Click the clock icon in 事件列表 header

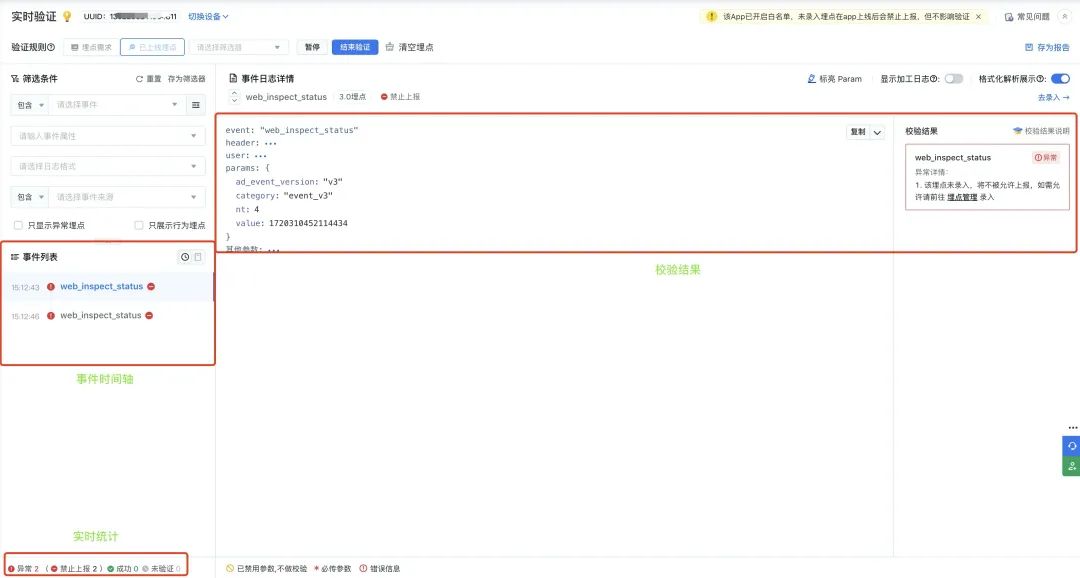(185, 257)
